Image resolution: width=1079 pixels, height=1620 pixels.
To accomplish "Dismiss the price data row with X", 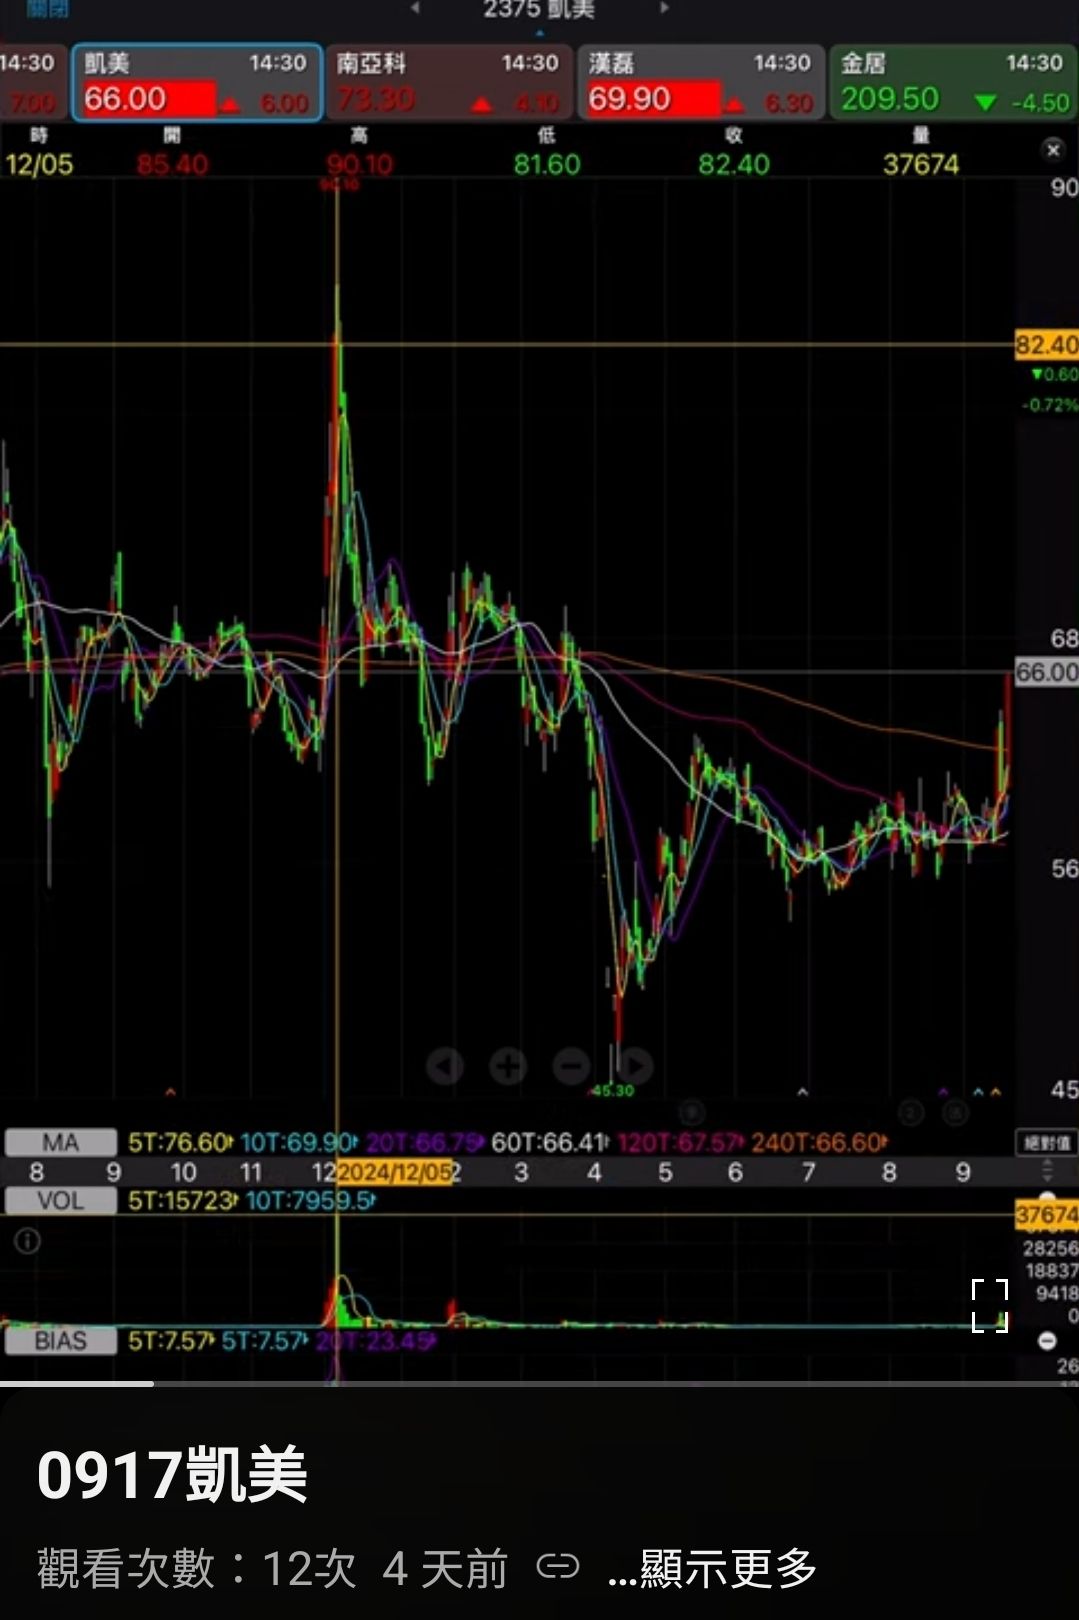I will click(x=1052, y=150).
